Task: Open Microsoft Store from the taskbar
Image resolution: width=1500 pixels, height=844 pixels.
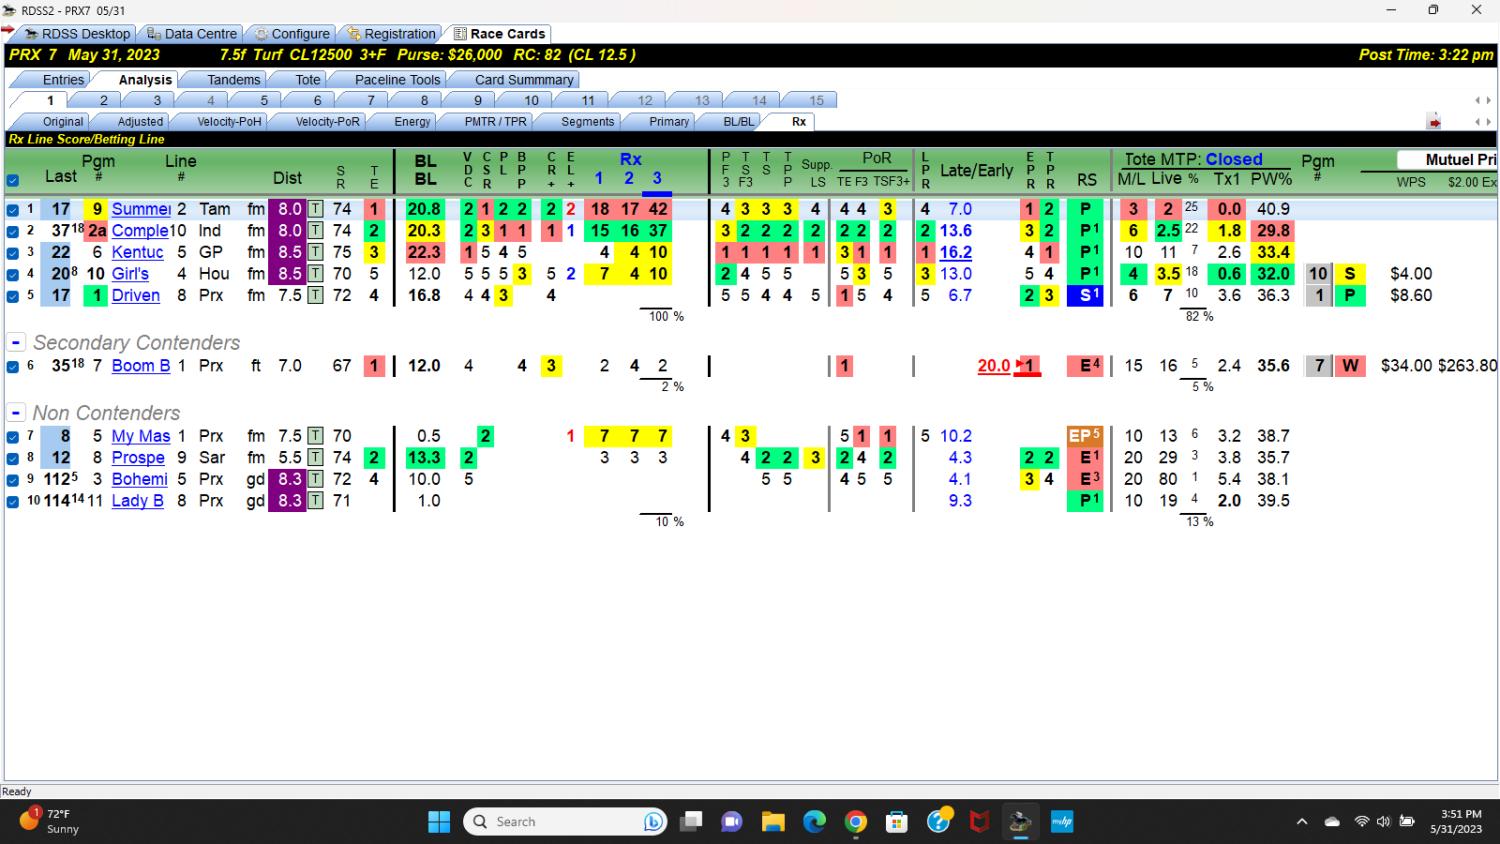Action: point(897,822)
